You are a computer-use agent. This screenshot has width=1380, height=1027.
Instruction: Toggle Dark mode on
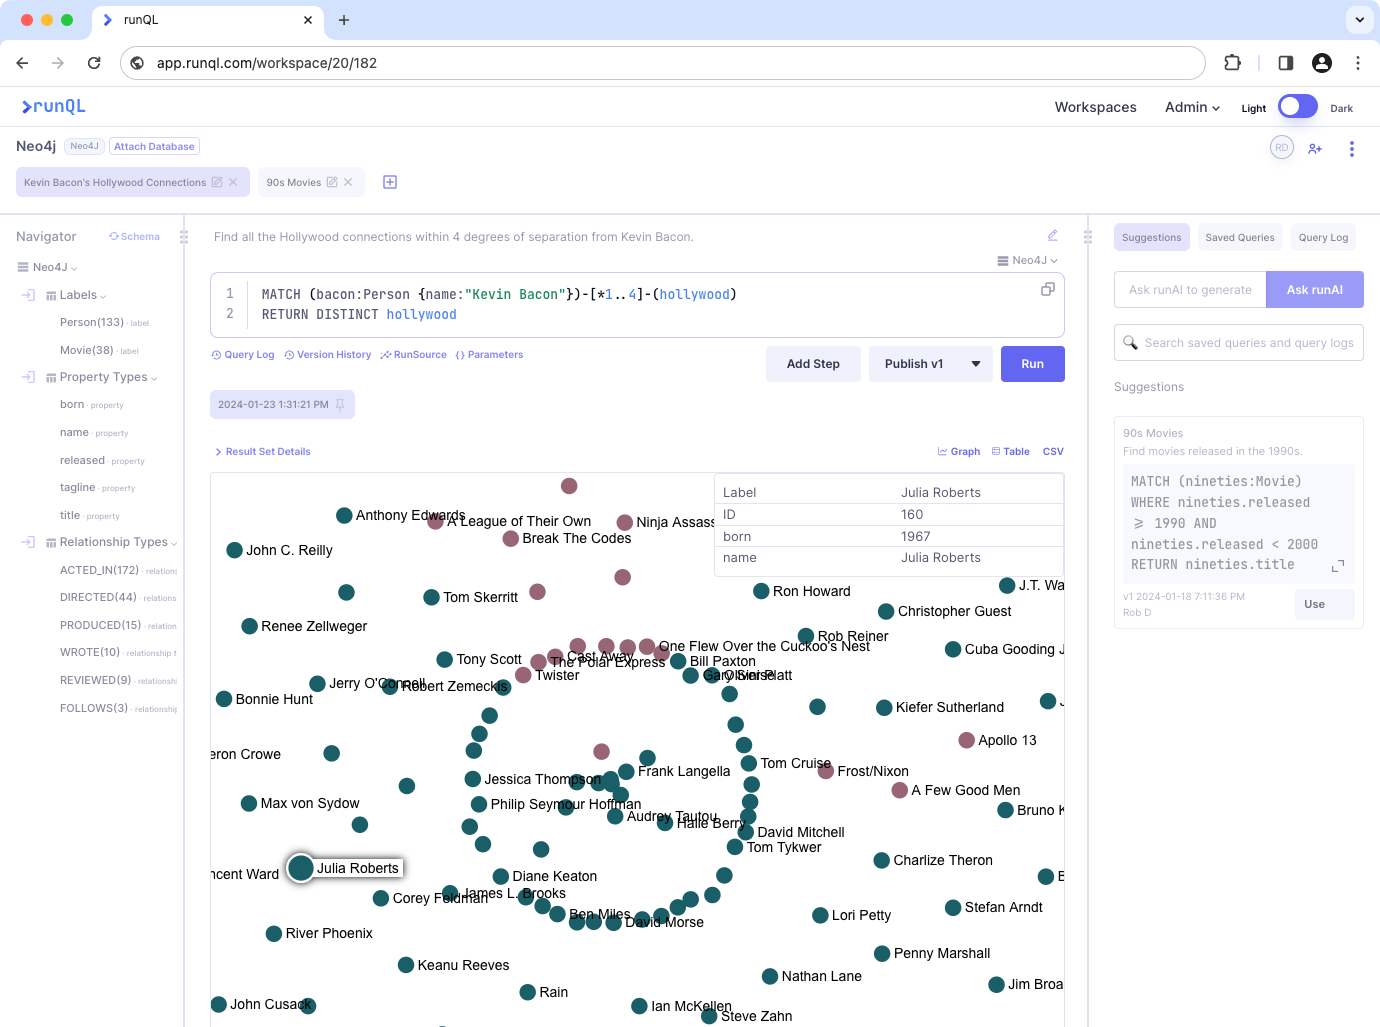click(1297, 106)
